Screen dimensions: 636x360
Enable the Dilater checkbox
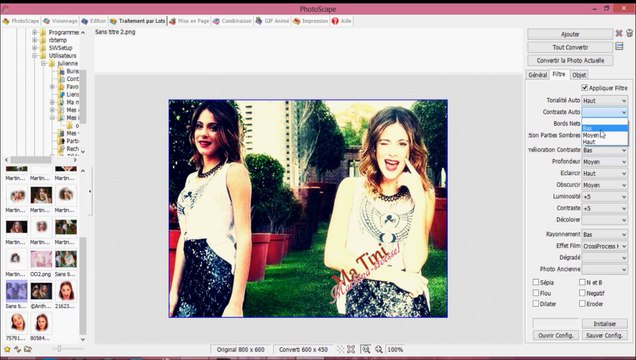point(535,303)
